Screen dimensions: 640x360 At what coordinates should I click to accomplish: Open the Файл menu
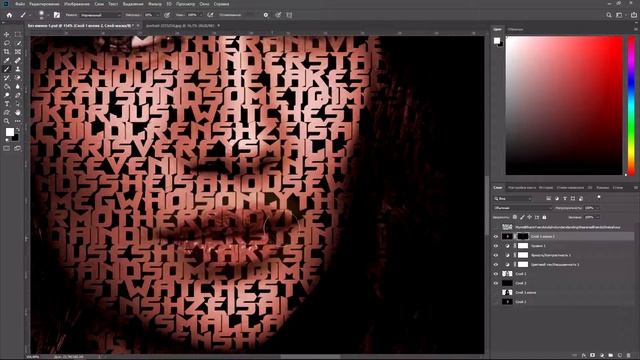pos(20,4)
